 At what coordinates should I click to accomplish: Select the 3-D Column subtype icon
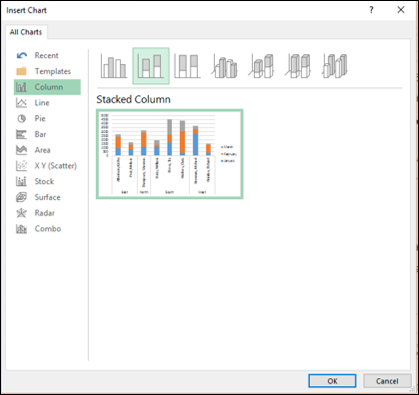coord(335,66)
